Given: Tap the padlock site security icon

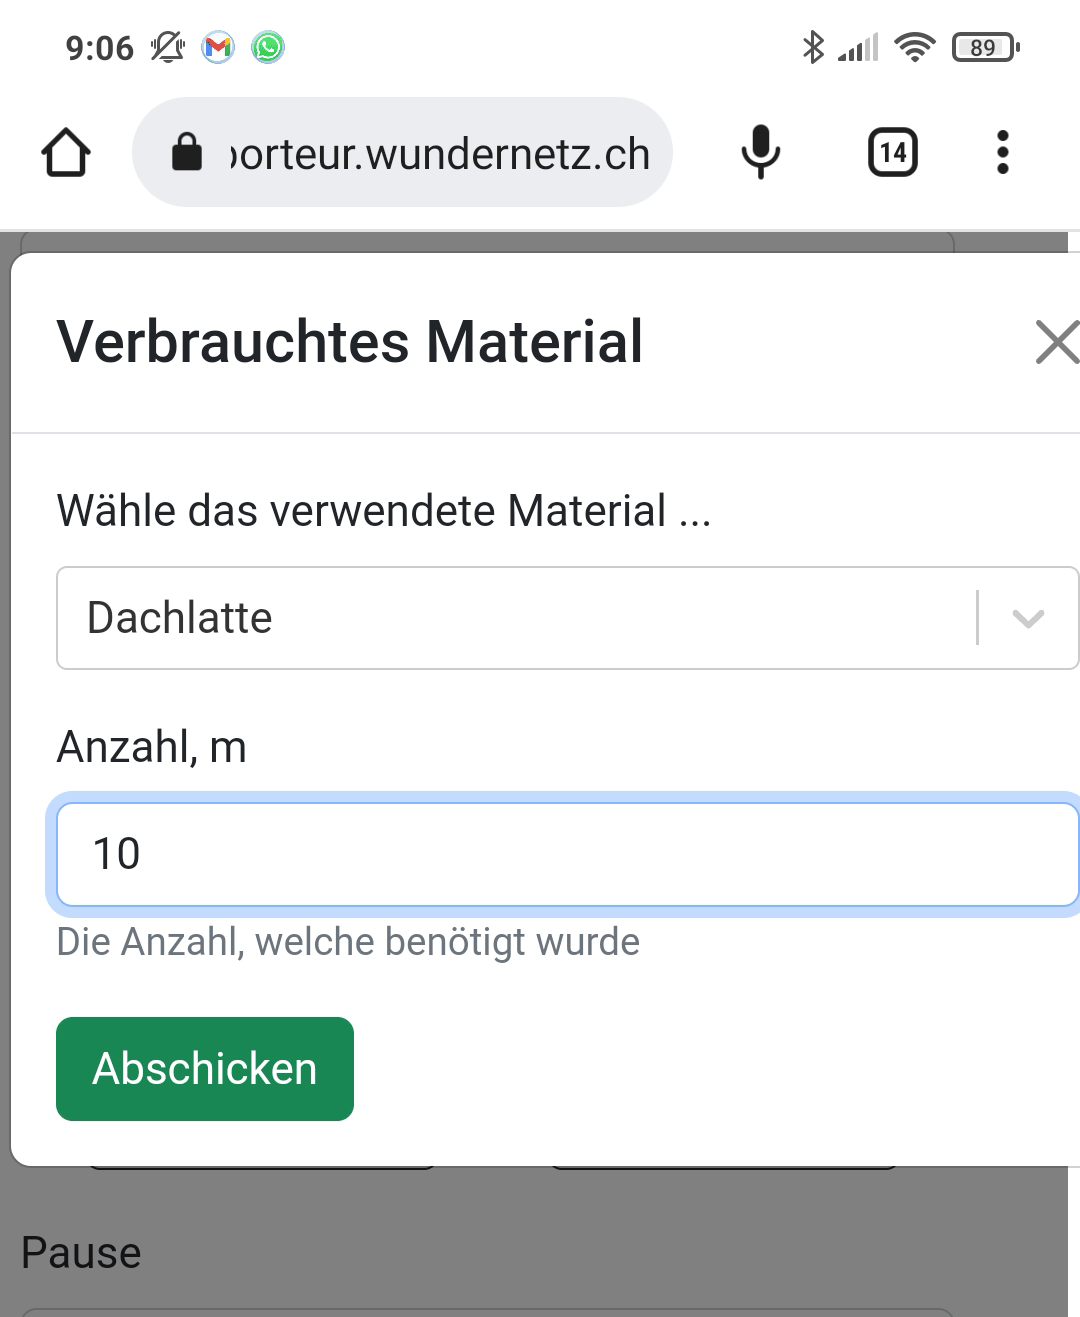Looking at the screenshot, I should 187,153.
